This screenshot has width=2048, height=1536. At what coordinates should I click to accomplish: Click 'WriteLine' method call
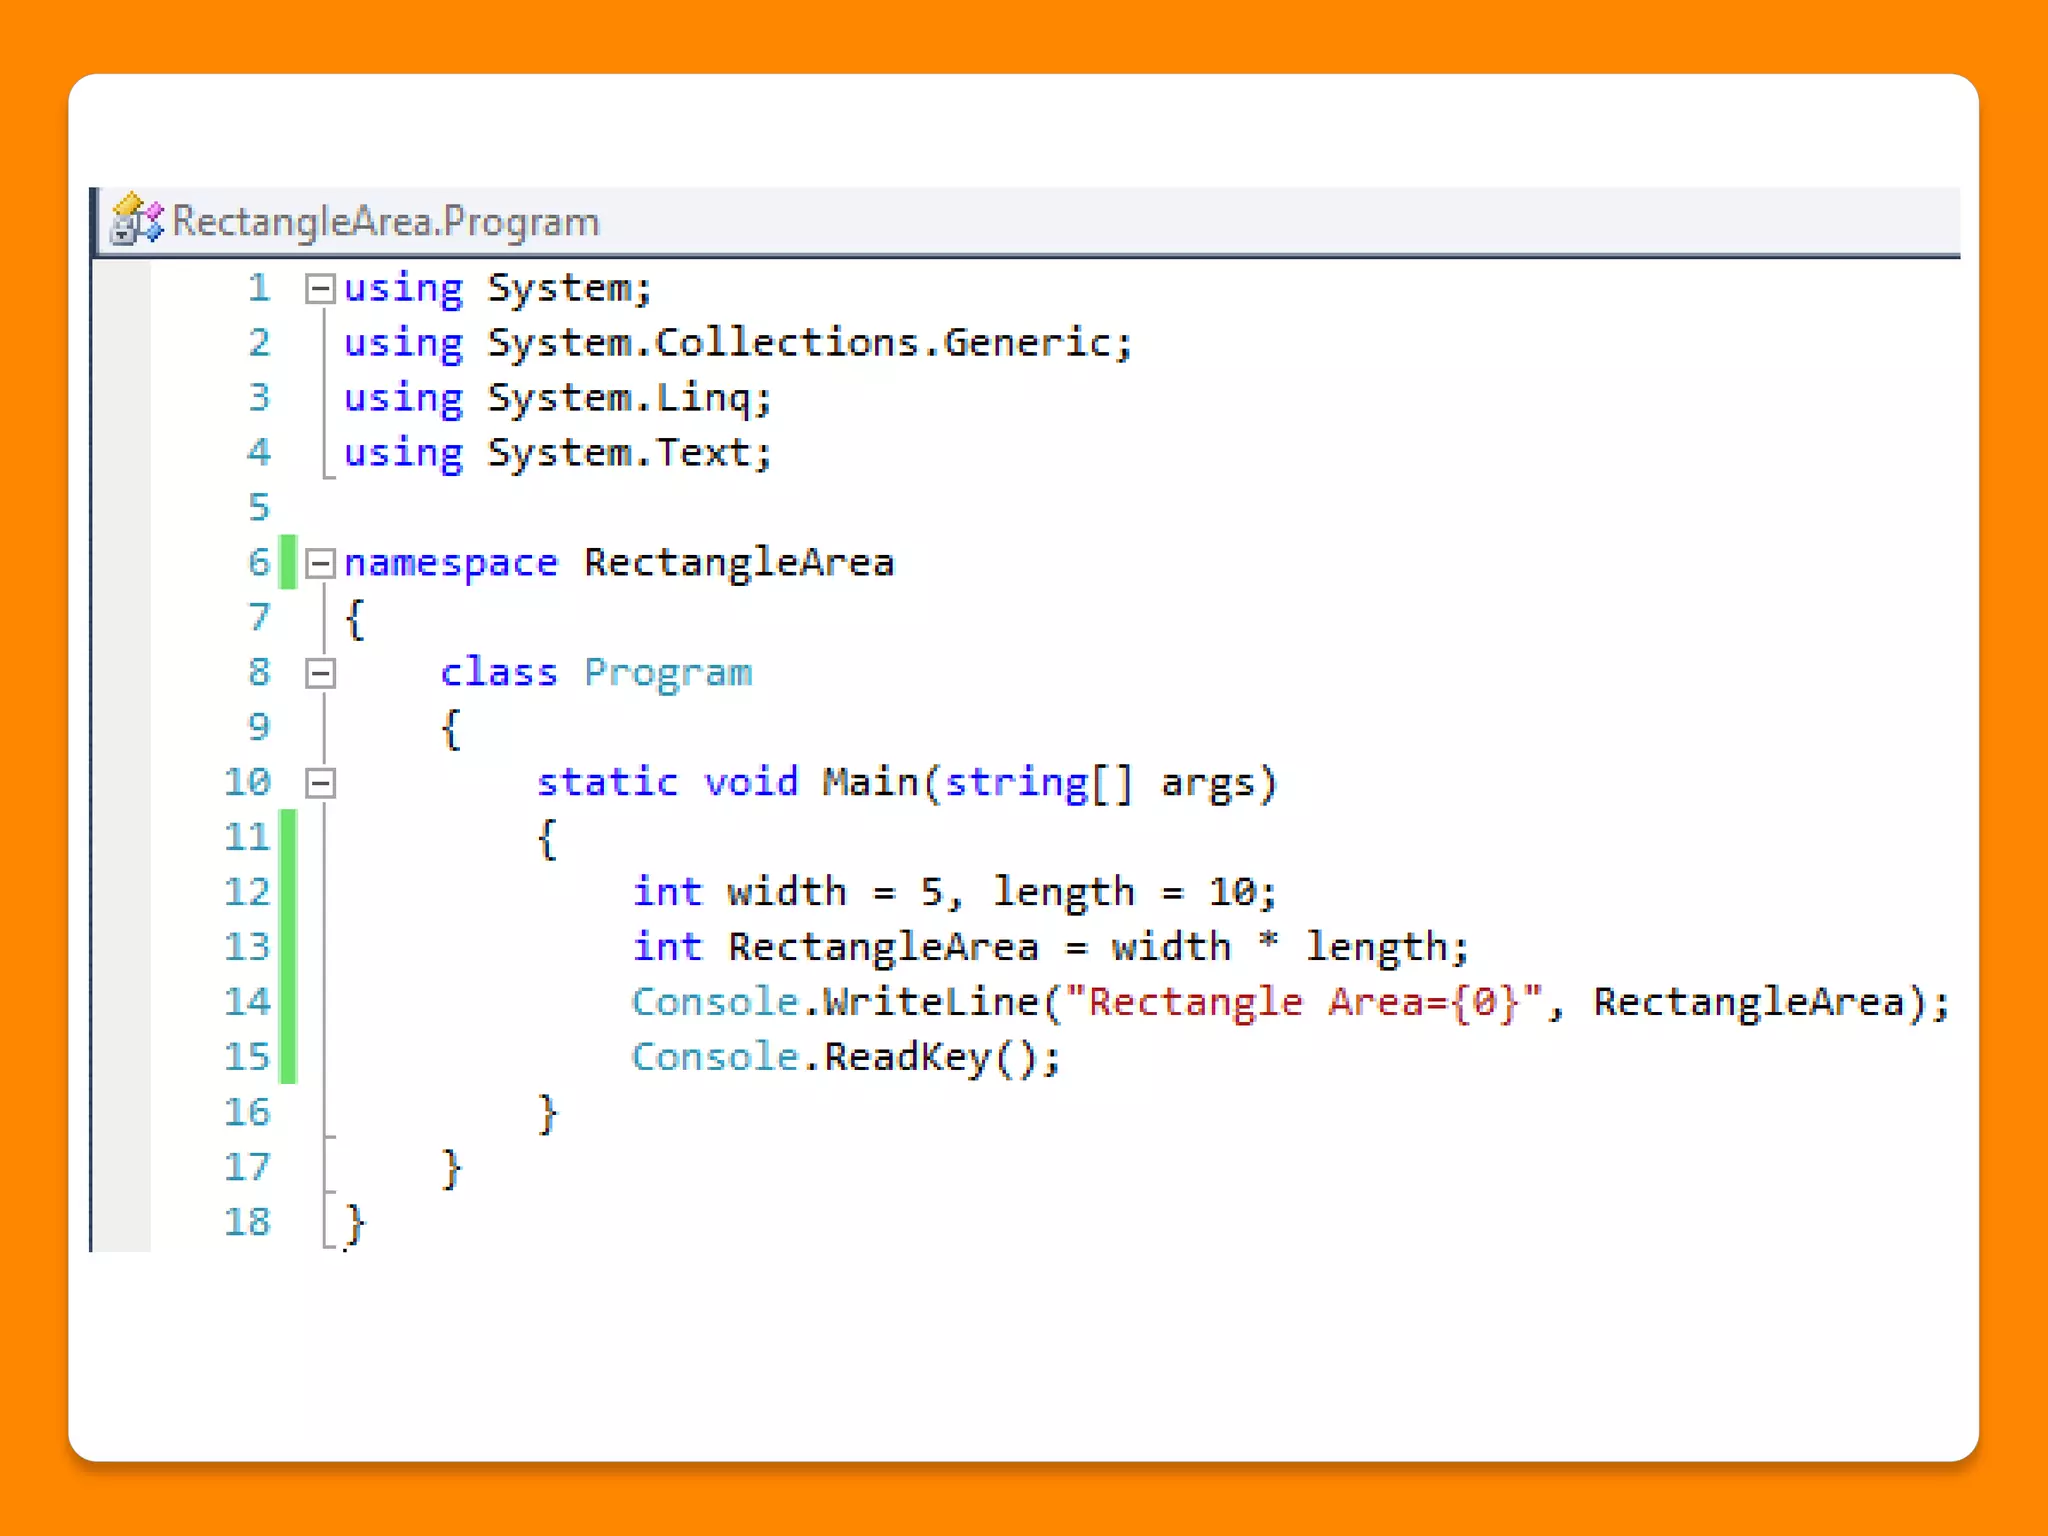coord(931,1002)
